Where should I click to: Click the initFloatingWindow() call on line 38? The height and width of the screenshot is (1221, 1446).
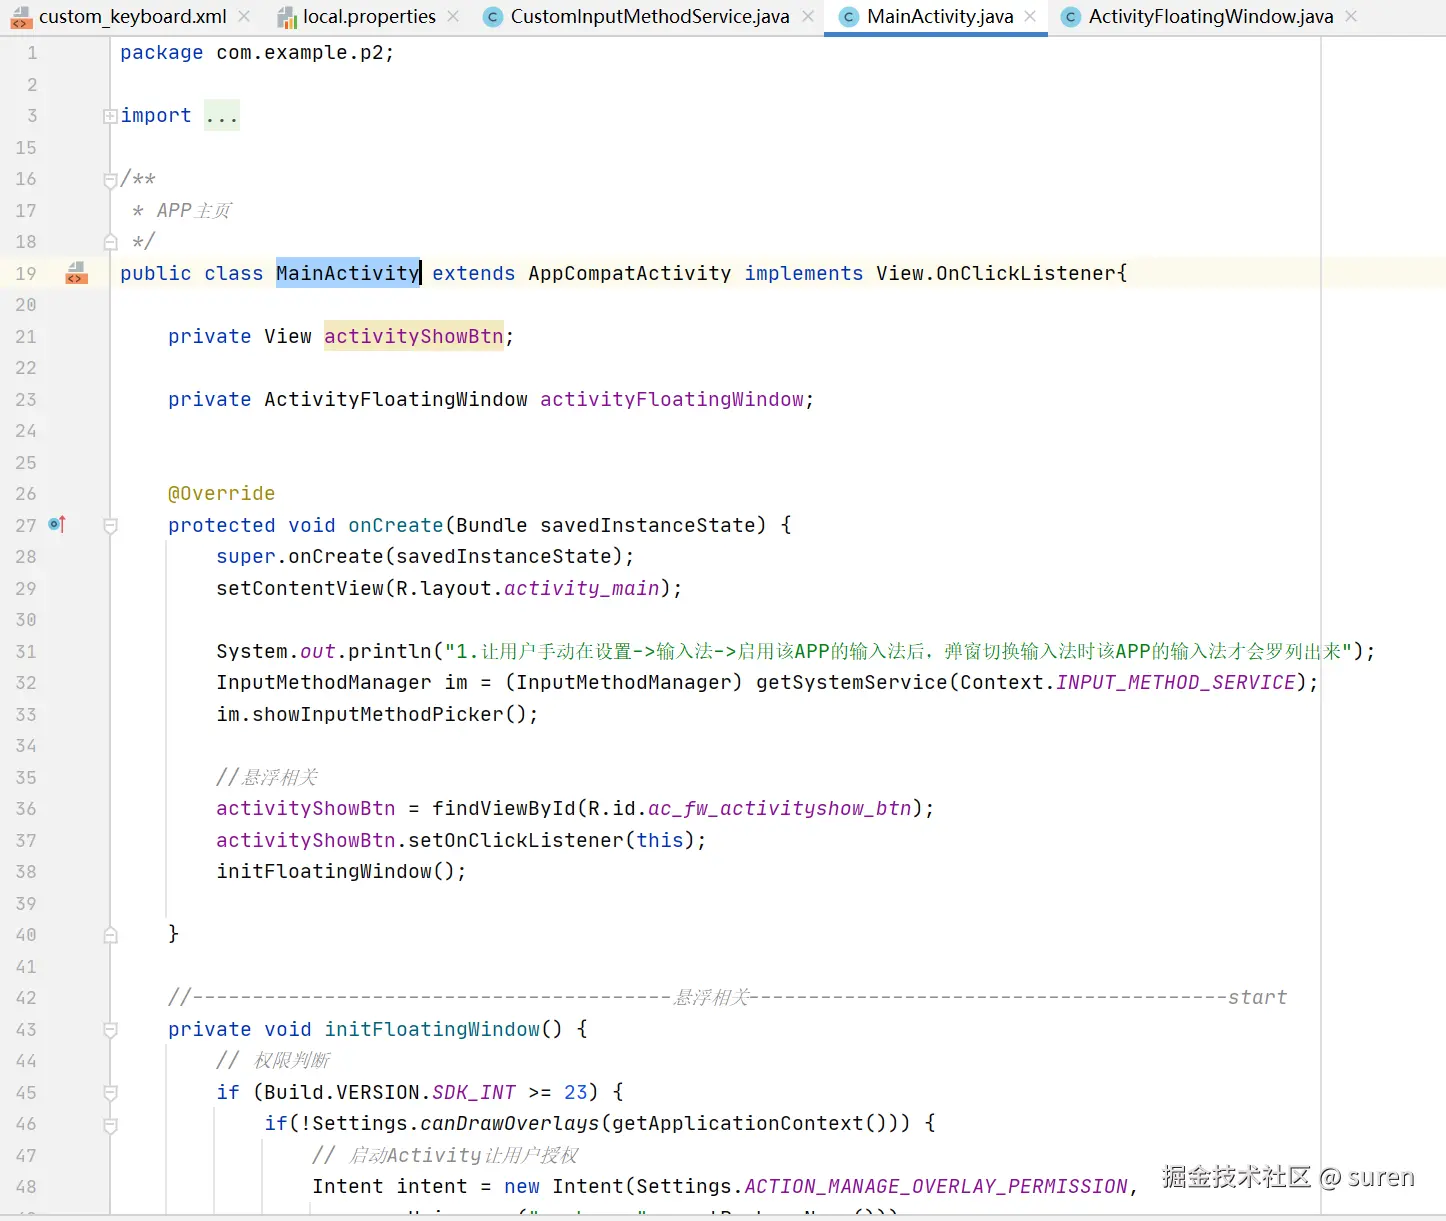click(x=336, y=871)
